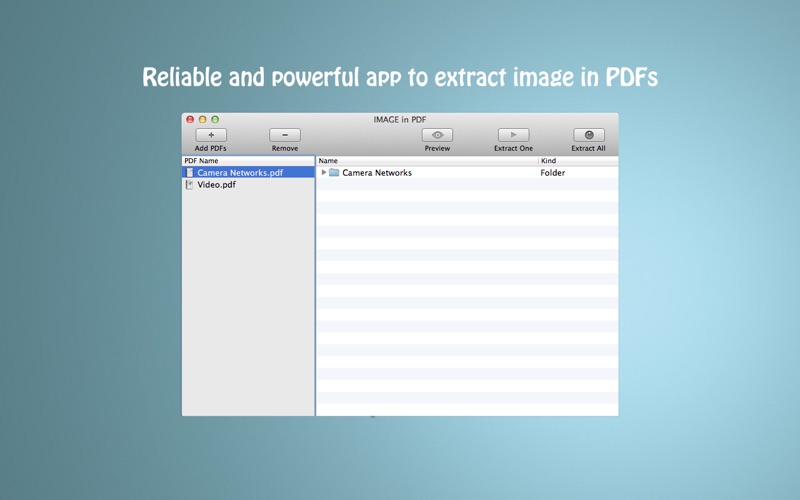
Task: Minimize the window with yellow button
Action: 203,119
